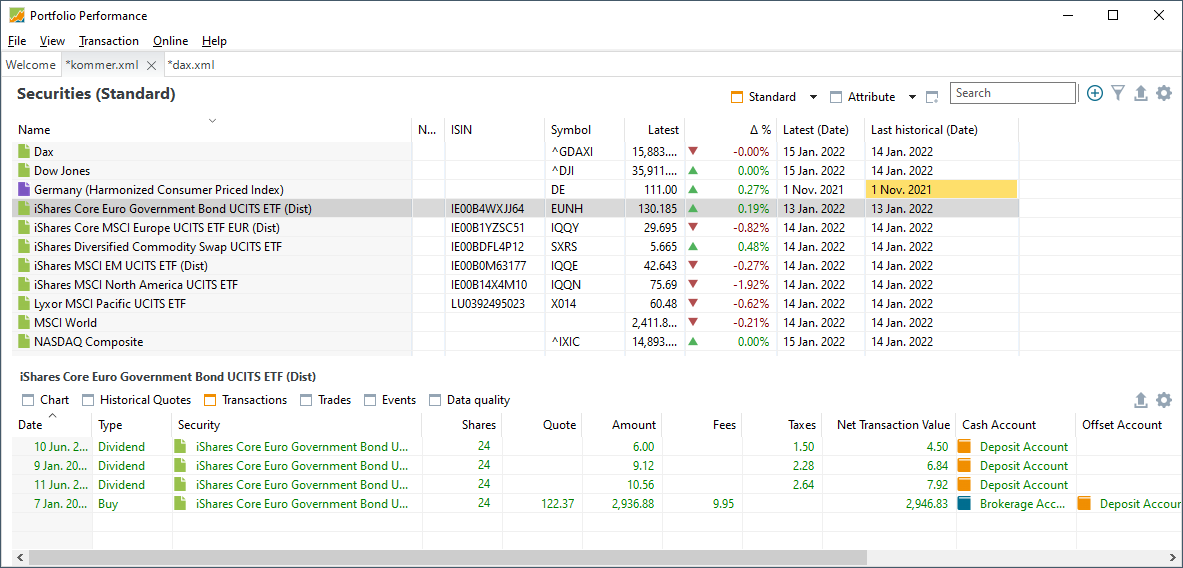Enable the Events pane checkbox
This screenshot has height=568, width=1183.
[370, 401]
